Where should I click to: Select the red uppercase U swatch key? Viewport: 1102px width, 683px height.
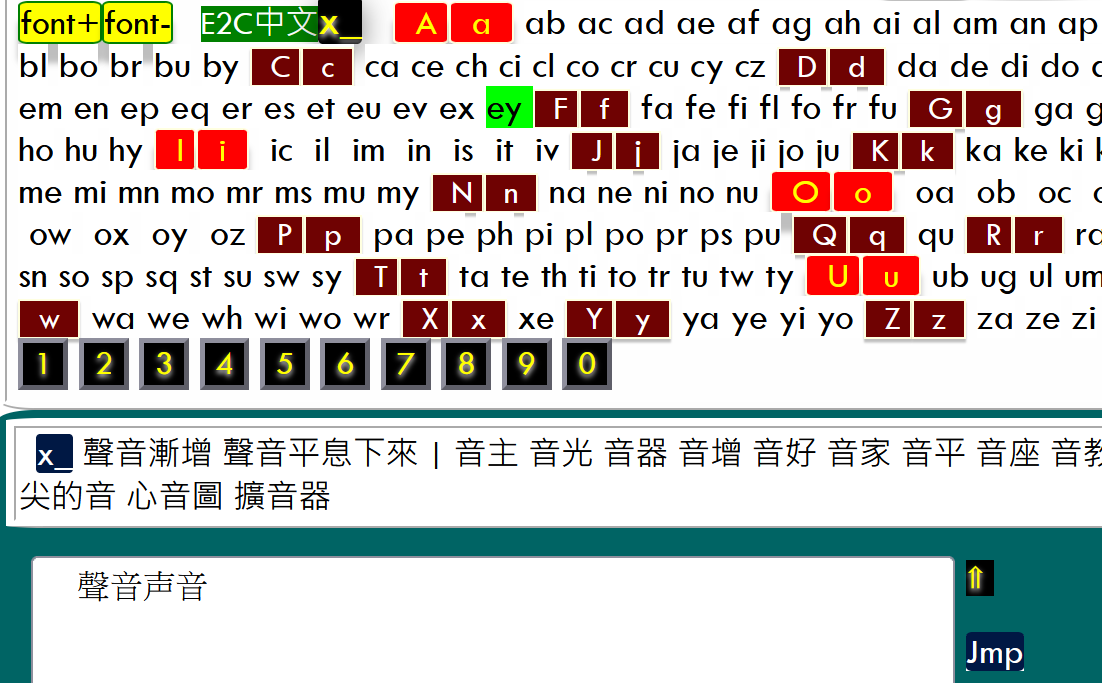point(836,277)
